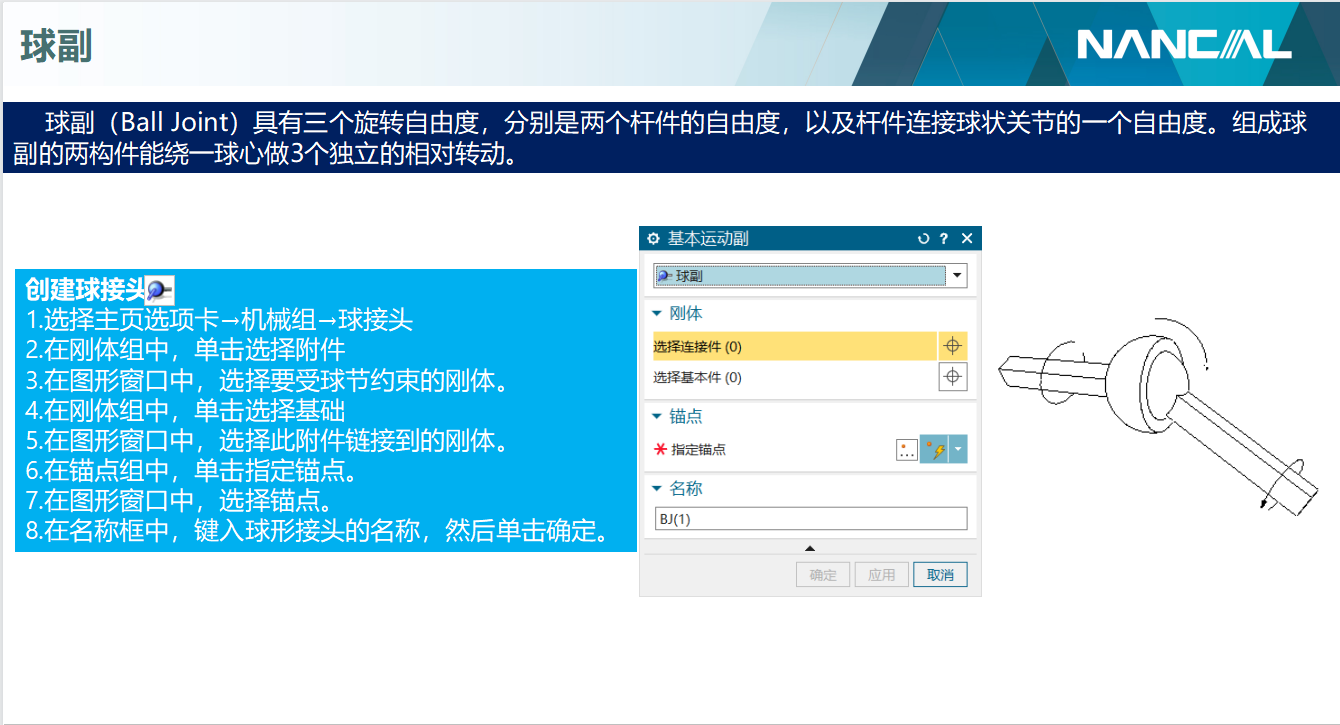1340x725 pixels.
Task: Click the 基本运动副 dialog title
Action: pyautogui.click(x=708, y=238)
